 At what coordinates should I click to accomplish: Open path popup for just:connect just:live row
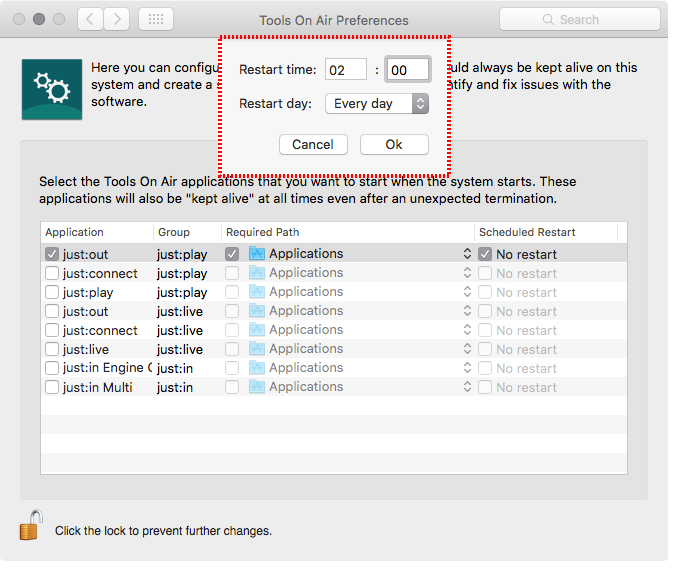[x=467, y=330]
